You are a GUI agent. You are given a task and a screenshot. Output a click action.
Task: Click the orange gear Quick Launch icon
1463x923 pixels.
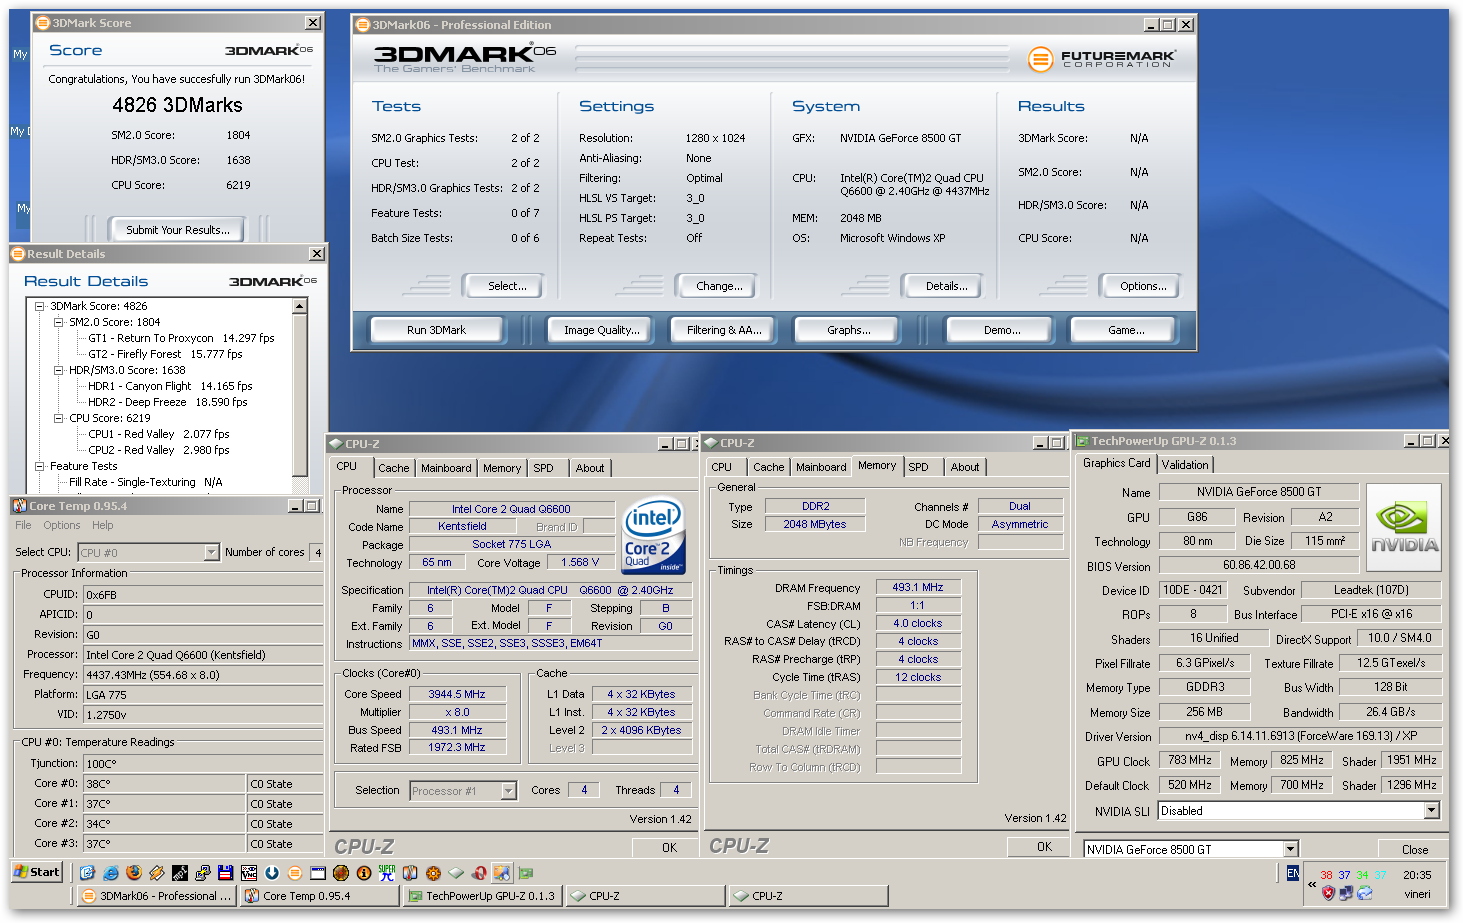click(433, 873)
